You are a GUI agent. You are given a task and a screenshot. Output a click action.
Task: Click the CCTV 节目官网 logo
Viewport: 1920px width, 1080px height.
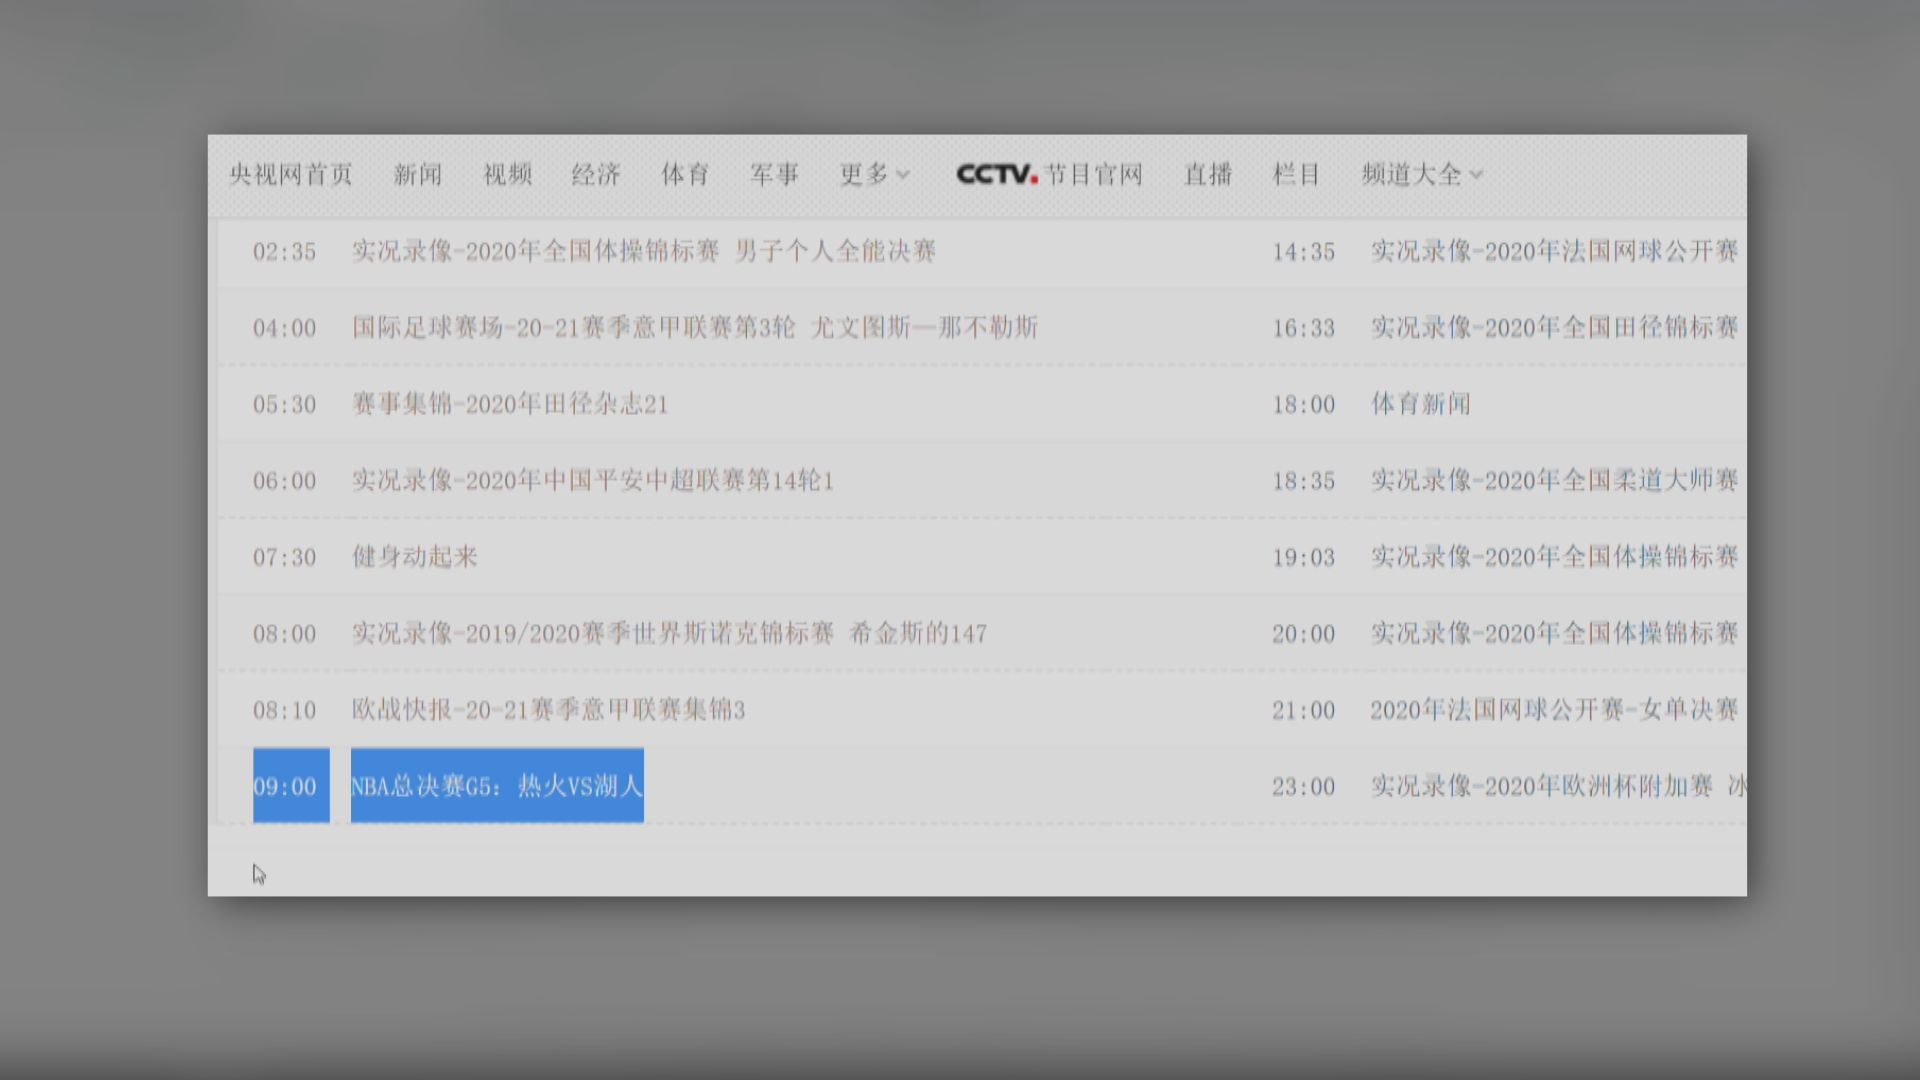click(x=1046, y=173)
